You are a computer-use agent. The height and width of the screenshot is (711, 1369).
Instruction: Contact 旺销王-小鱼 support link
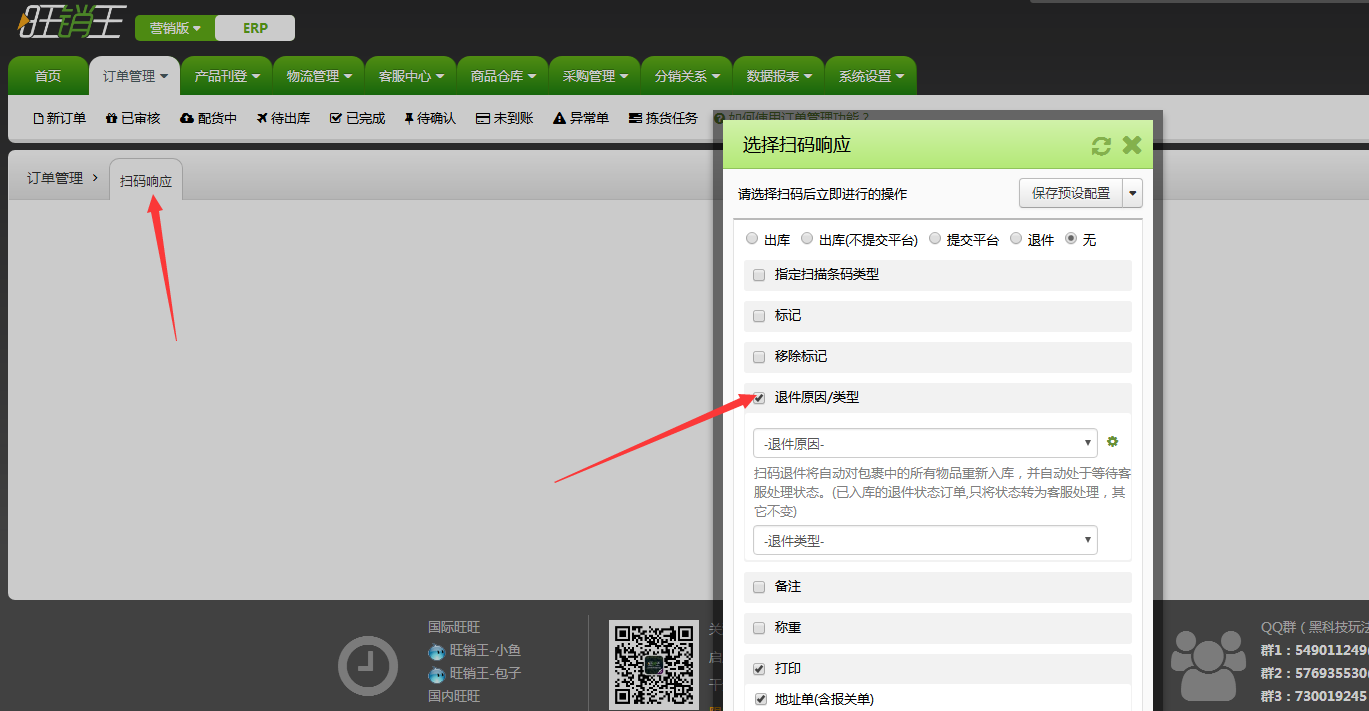coord(485,651)
